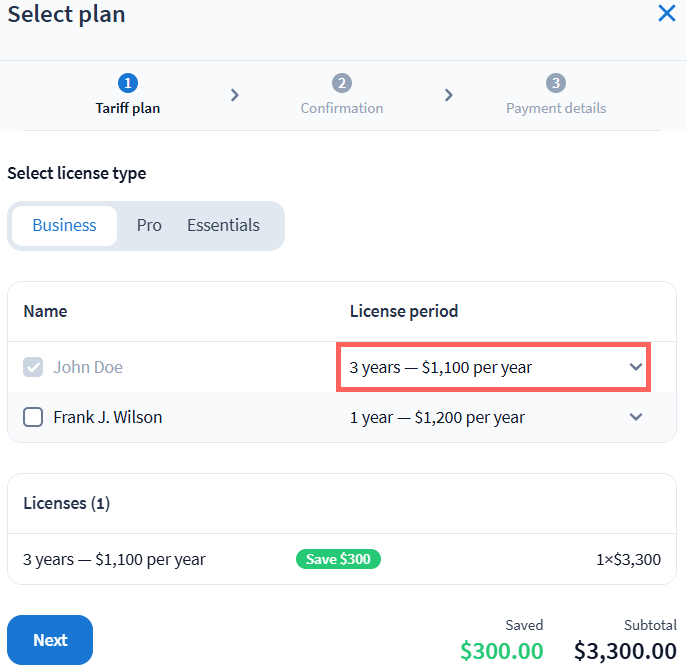Viewport: 687px width, 666px height.
Task: Switch to the Pro license type
Action: tap(149, 225)
